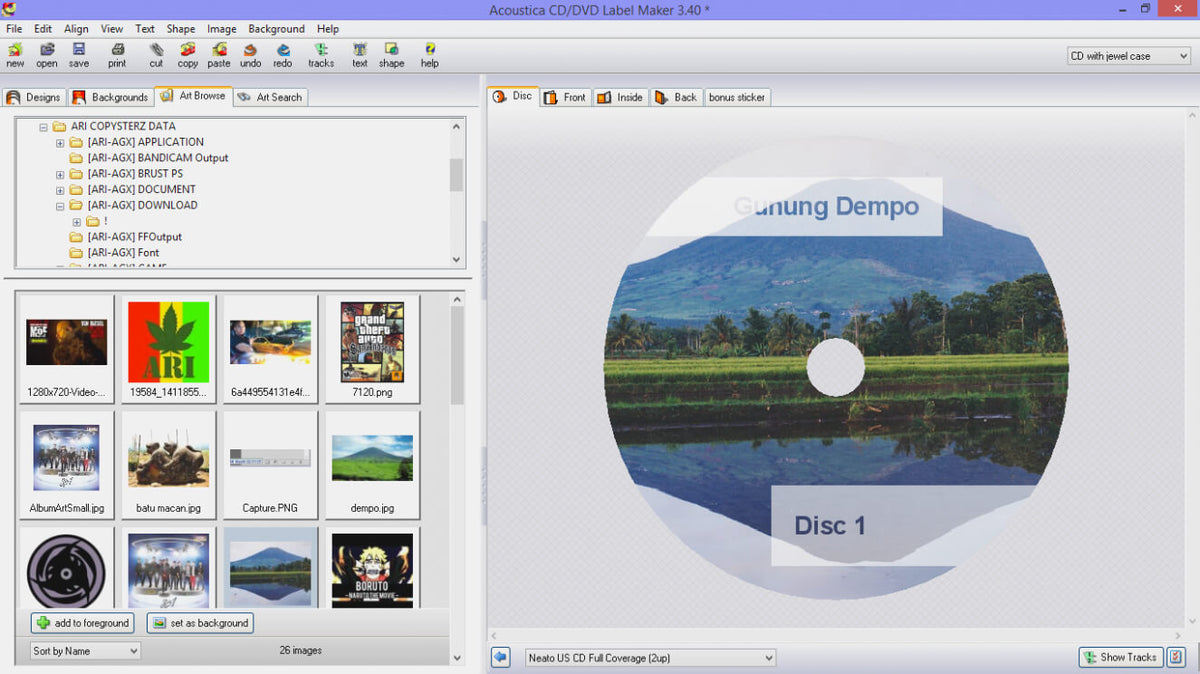Open the Sort by Name dropdown
The height and width of the screenshot is (674, 1200).
(85, 651)
